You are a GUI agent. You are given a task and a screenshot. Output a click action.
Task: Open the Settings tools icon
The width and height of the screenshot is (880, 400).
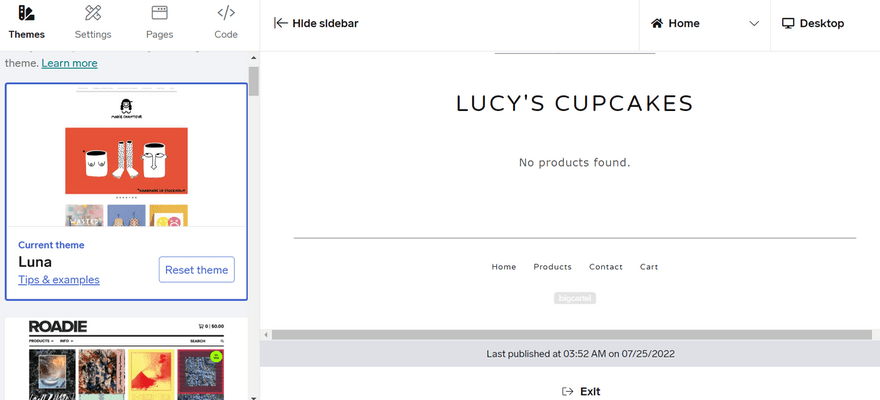[93, 13]
